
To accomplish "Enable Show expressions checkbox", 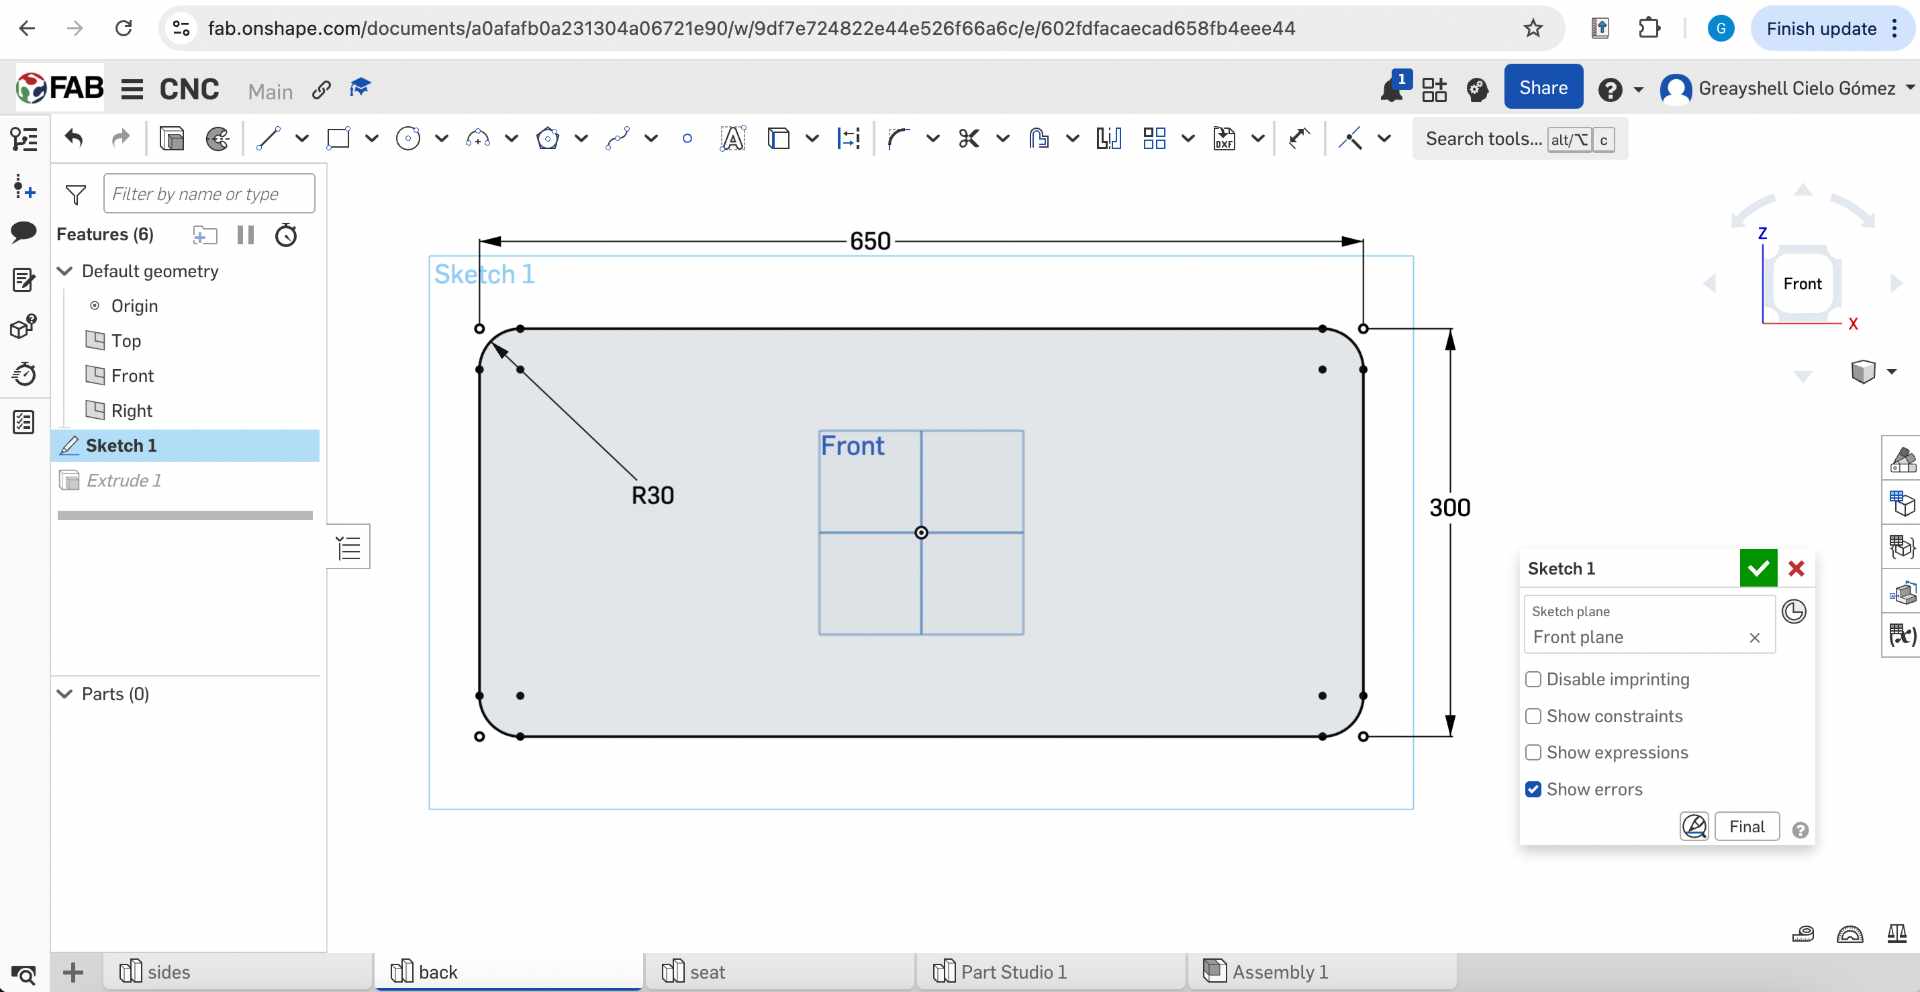I will click(x=1533, y=753).
